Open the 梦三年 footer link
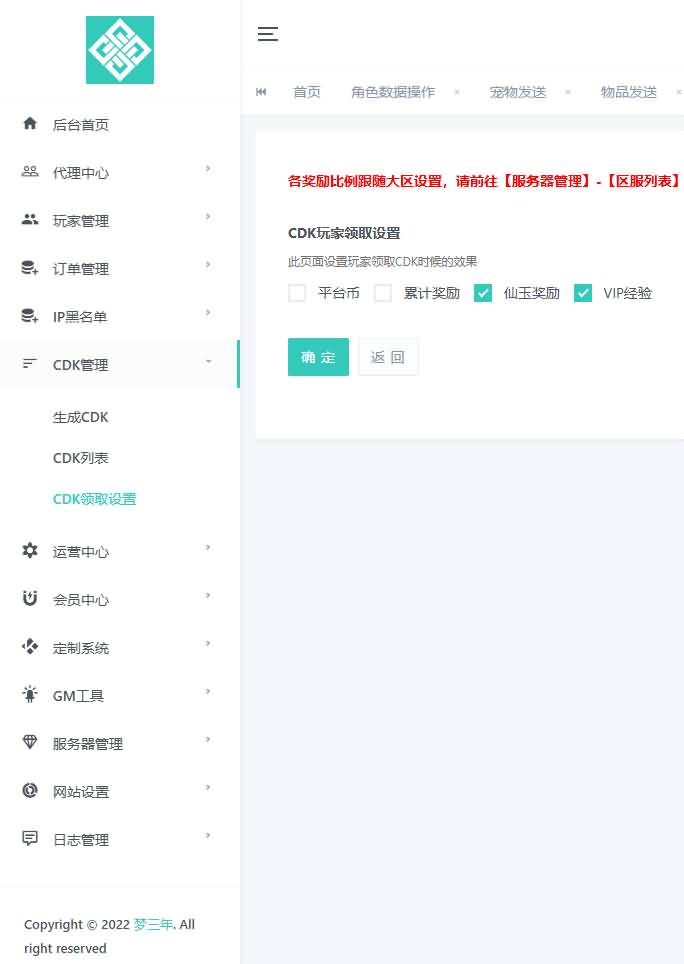The height and width of the screenshot is (964, 684). [153, 924]
